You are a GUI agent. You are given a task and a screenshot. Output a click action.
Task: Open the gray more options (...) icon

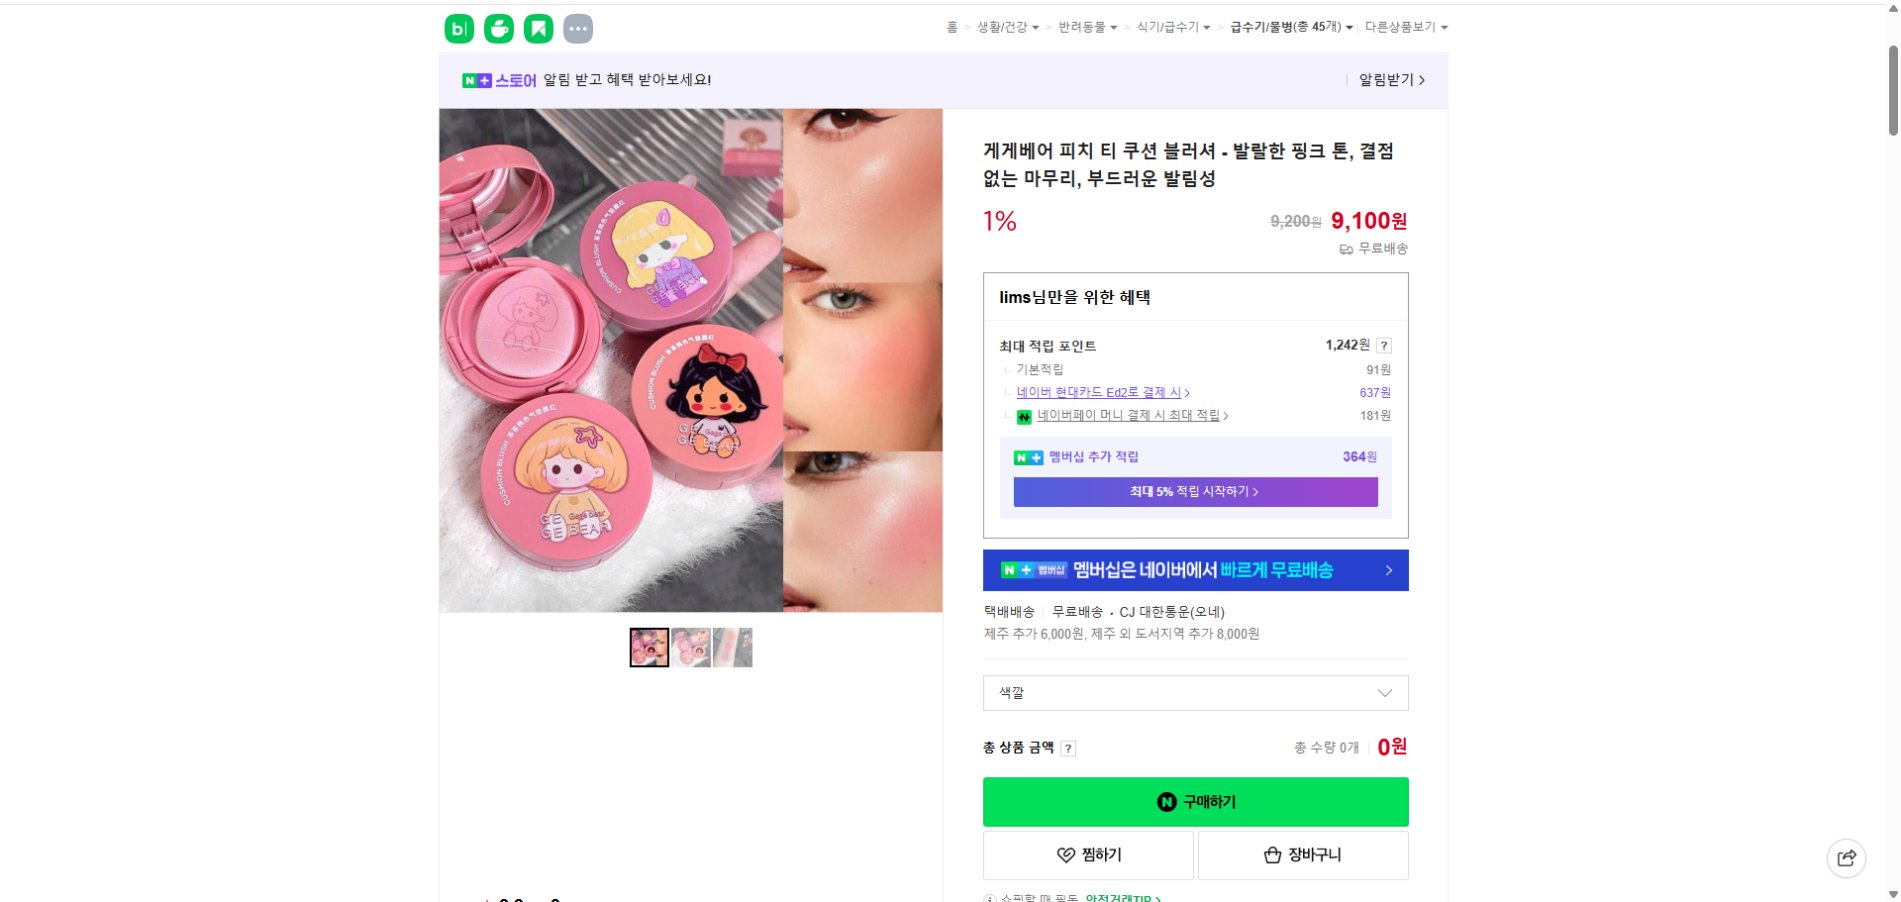tap(576, 29)
